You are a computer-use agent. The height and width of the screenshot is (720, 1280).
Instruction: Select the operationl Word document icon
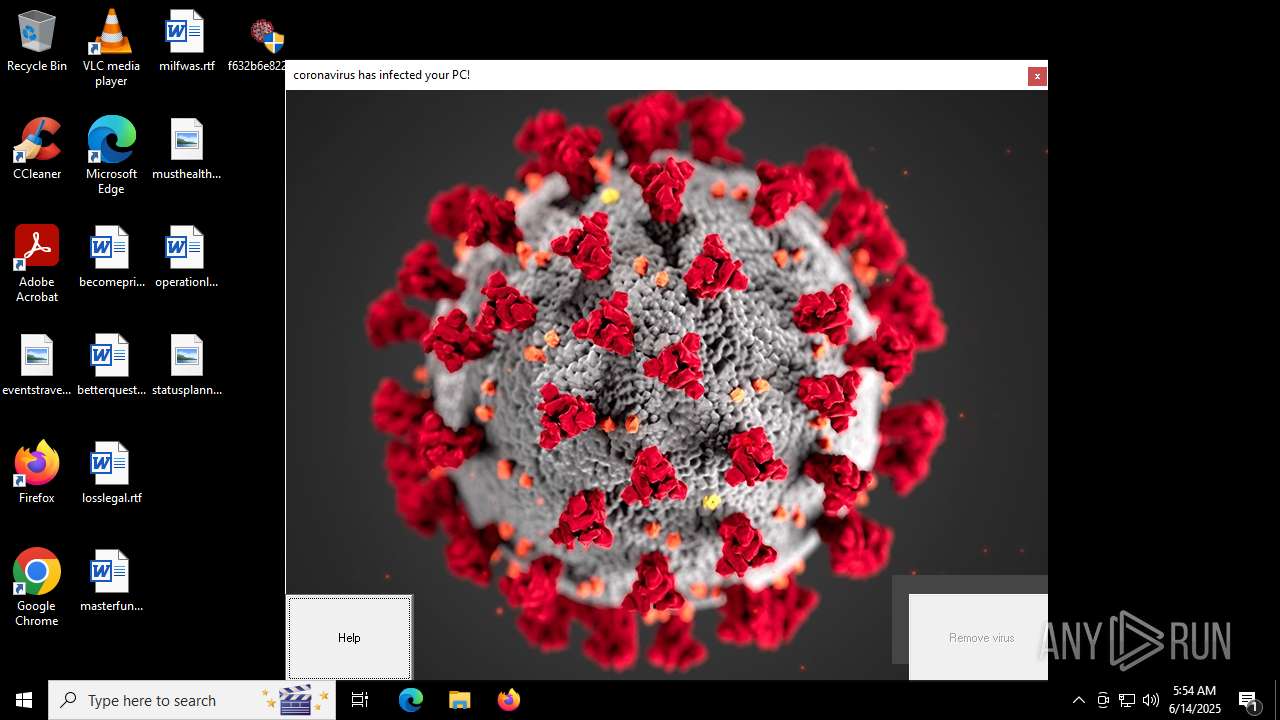pos(186,257)
